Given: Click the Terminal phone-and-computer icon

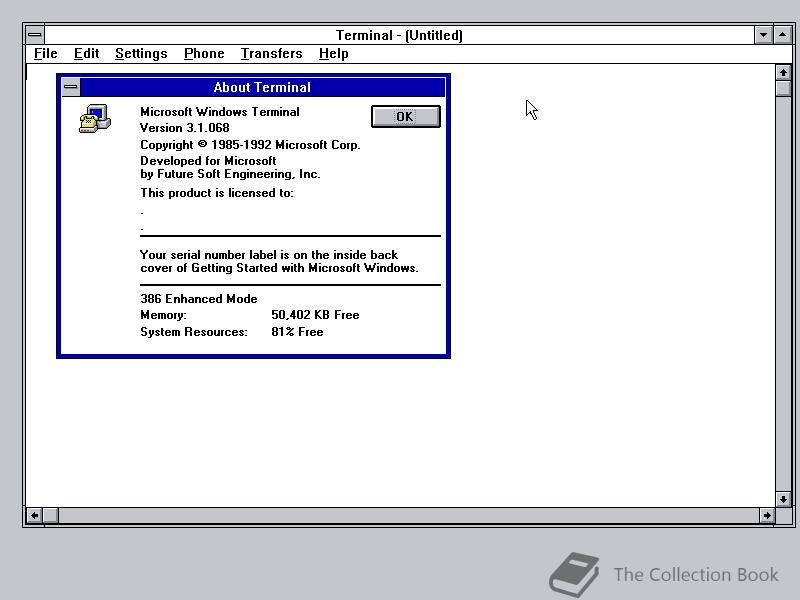Looking at the screenshot, I should pos(95,118).
